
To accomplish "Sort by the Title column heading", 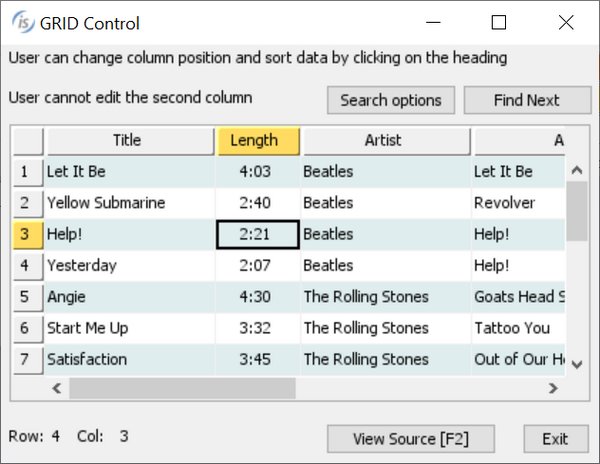I will click(x=128, y=141).
